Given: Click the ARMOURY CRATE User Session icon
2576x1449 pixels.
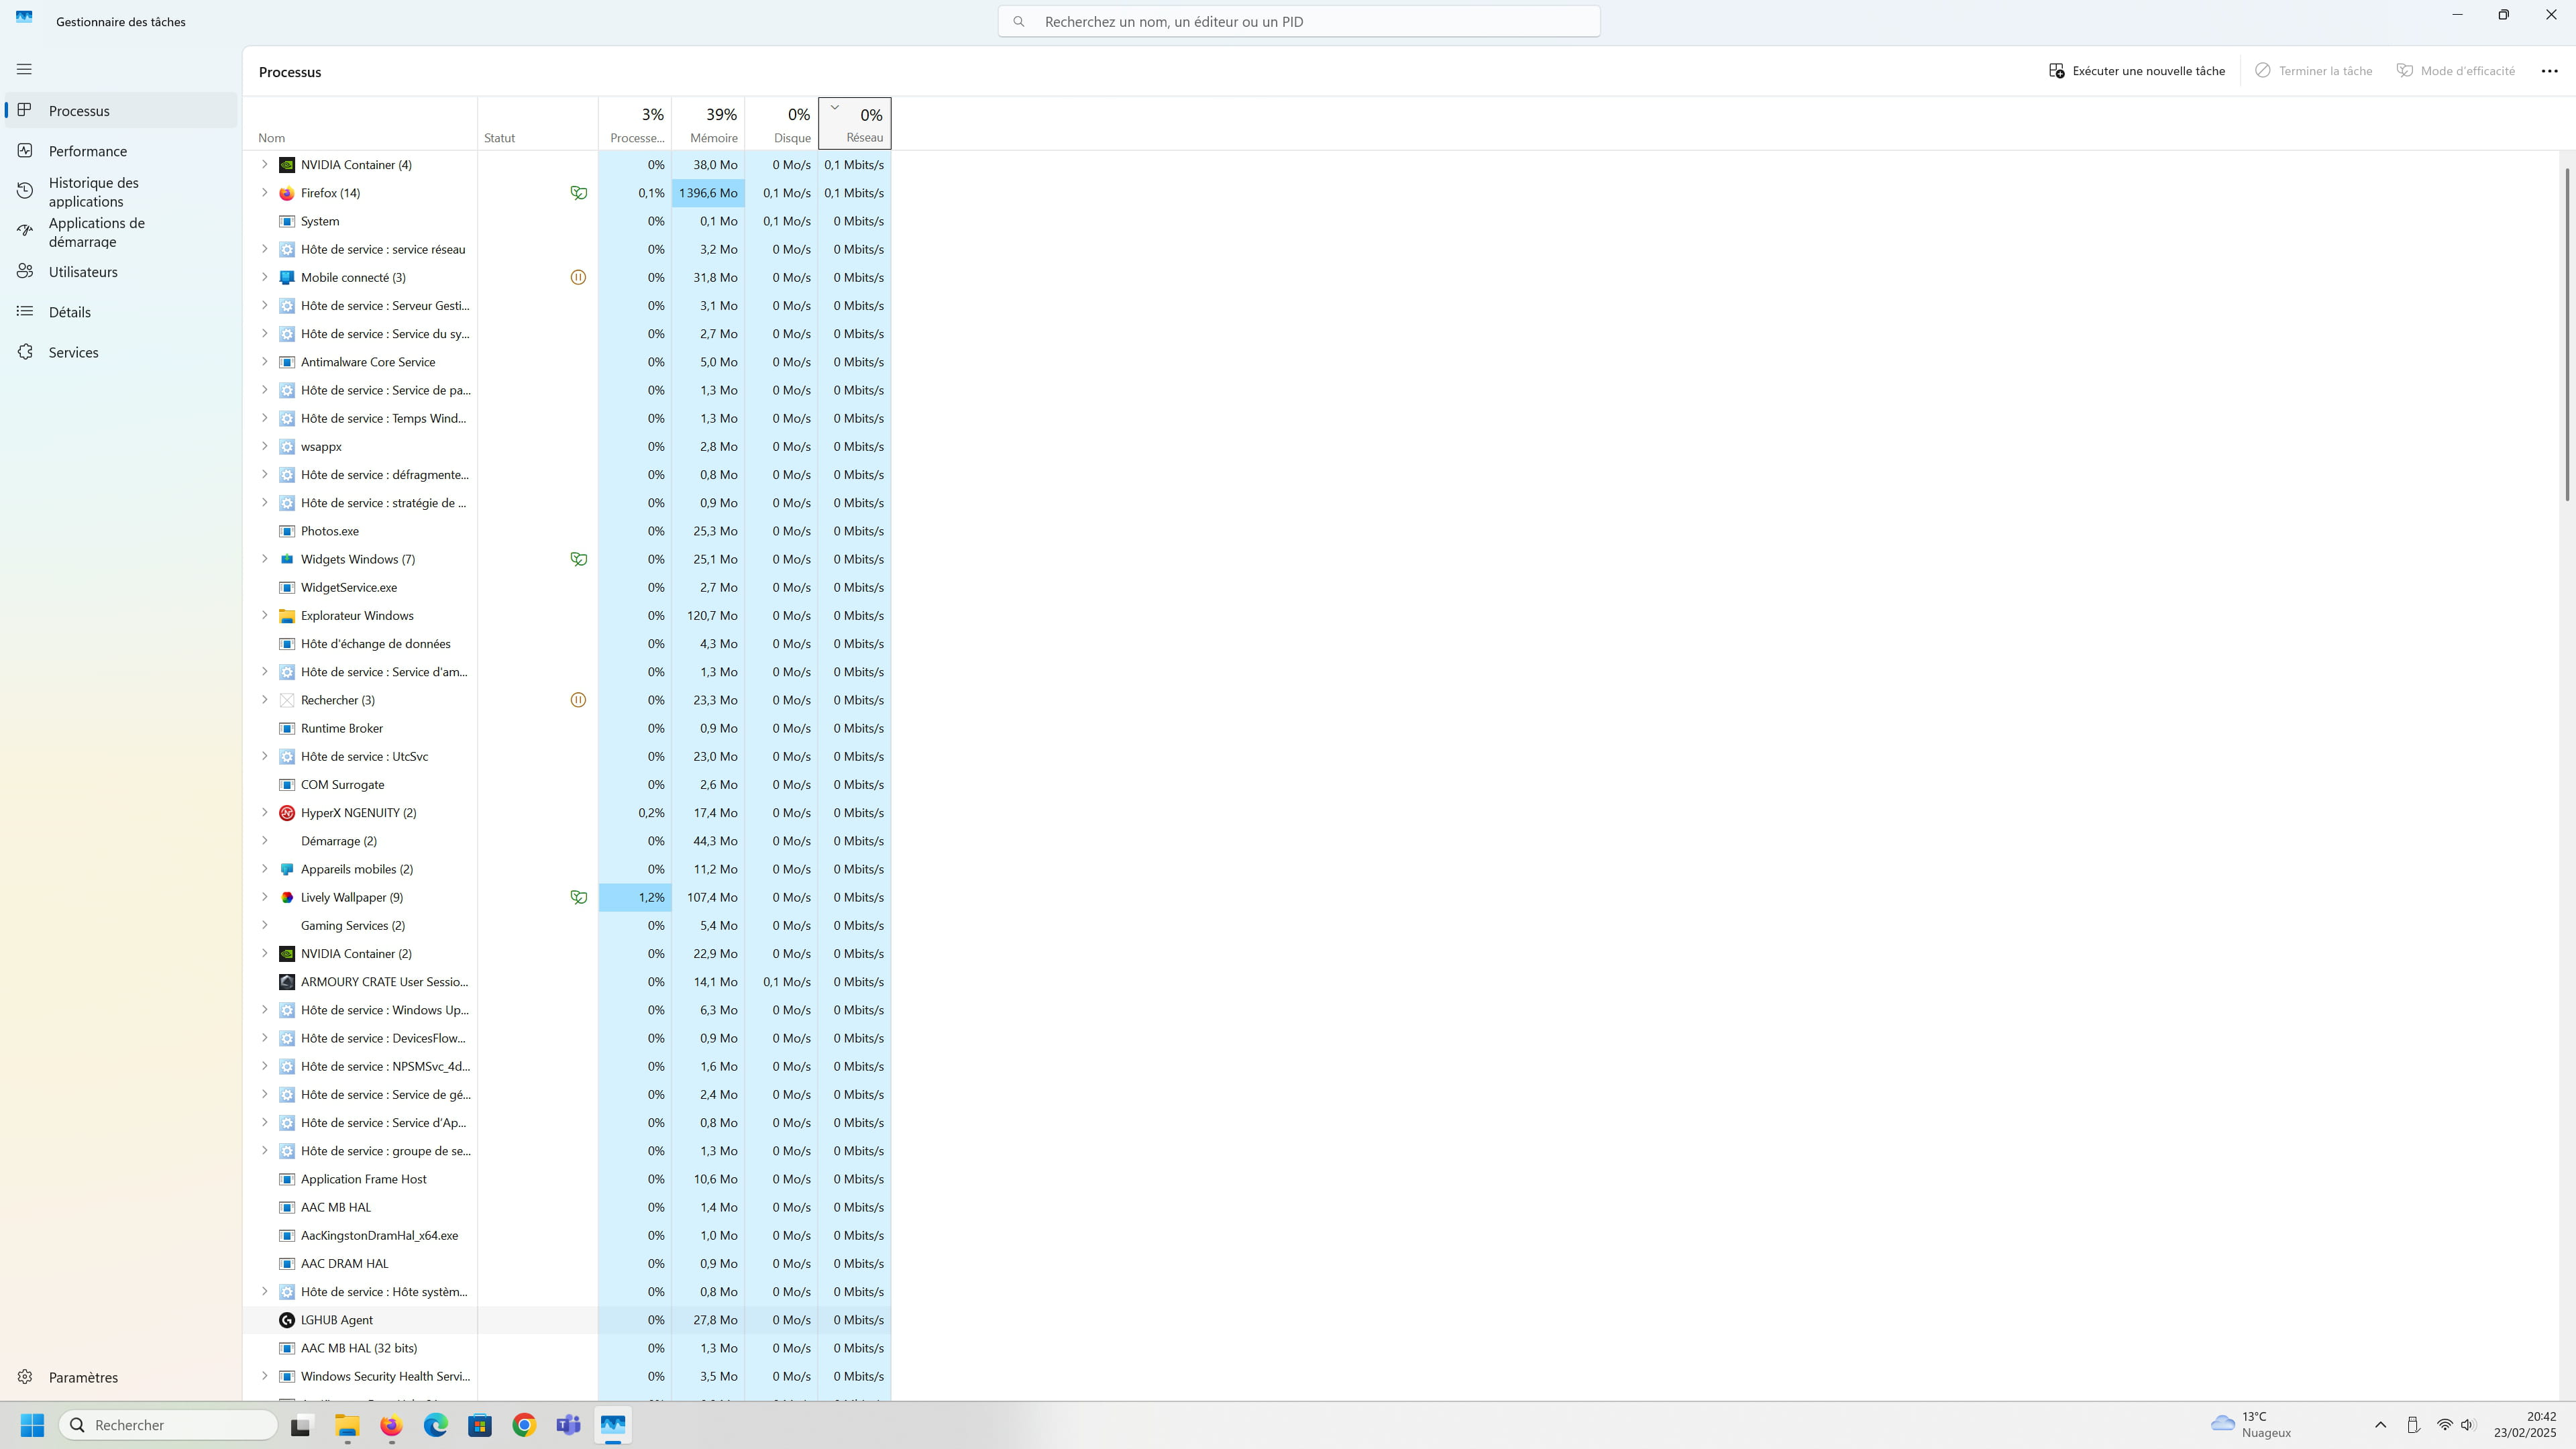Looking at the screenshot, I should coord(287,982).
